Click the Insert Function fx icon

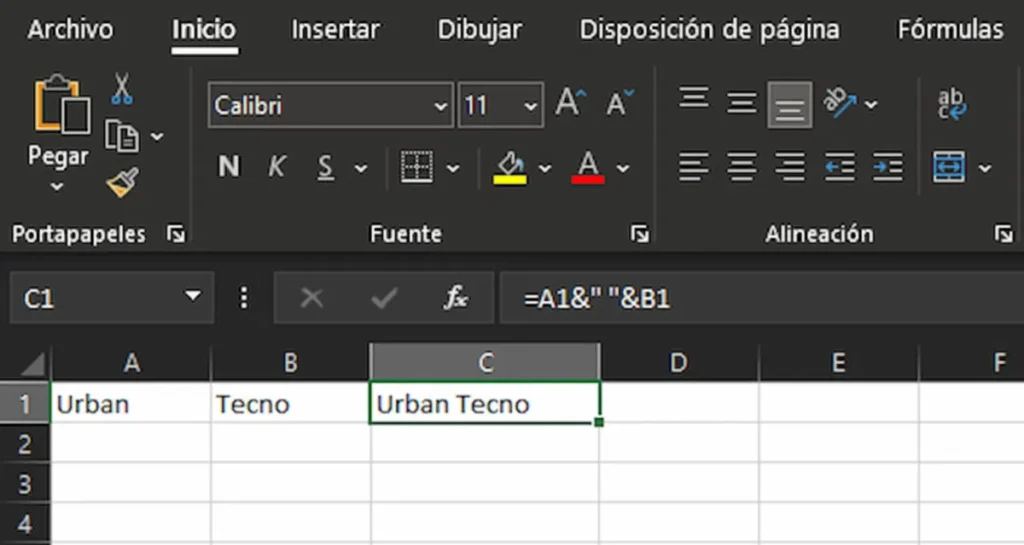pos(456,298)
